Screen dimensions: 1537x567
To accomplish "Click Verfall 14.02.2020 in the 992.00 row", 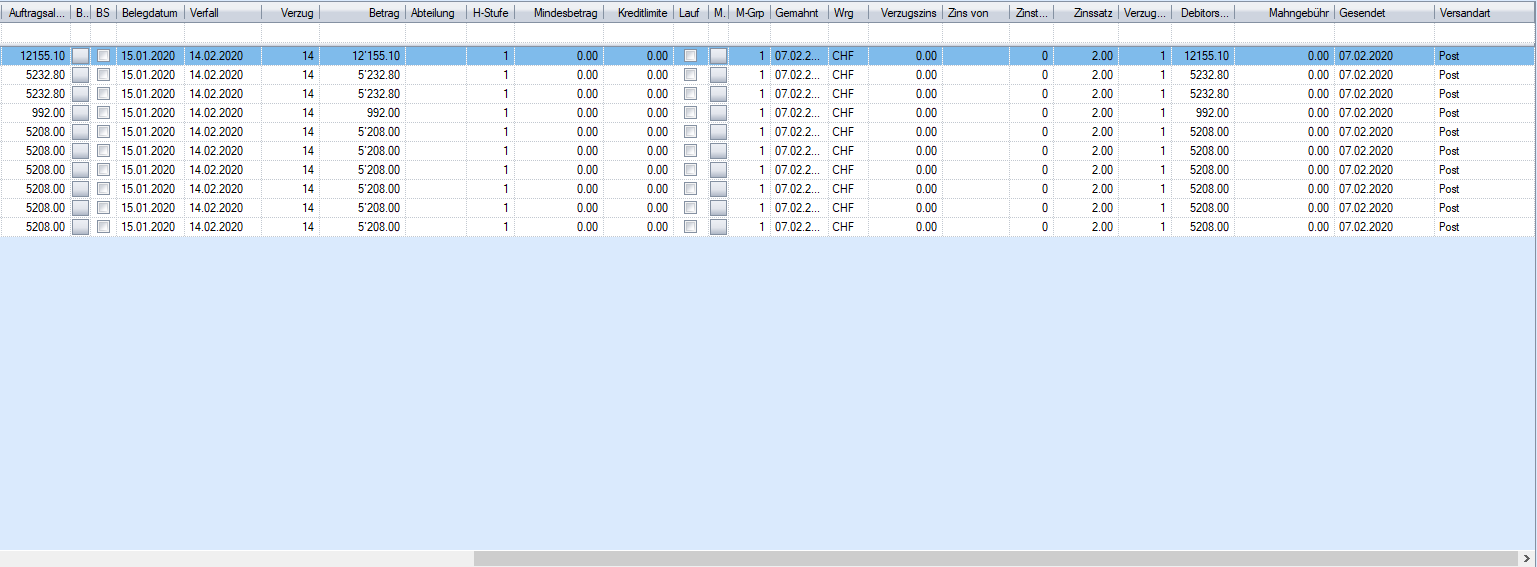I will point(222,113).
